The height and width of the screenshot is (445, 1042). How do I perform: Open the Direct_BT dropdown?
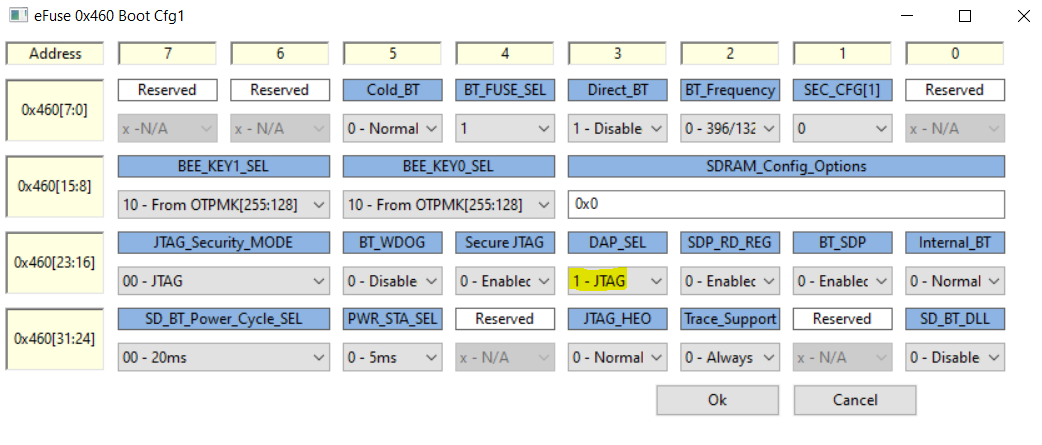point(616,128)
